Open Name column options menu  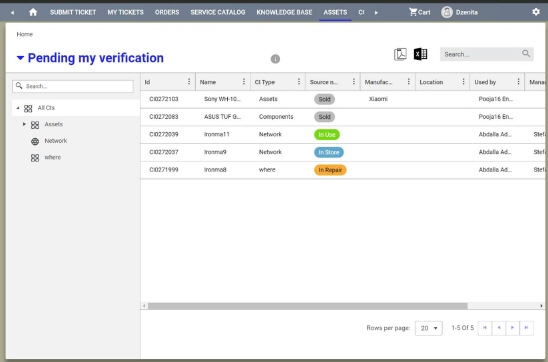[x=244, y=82]
